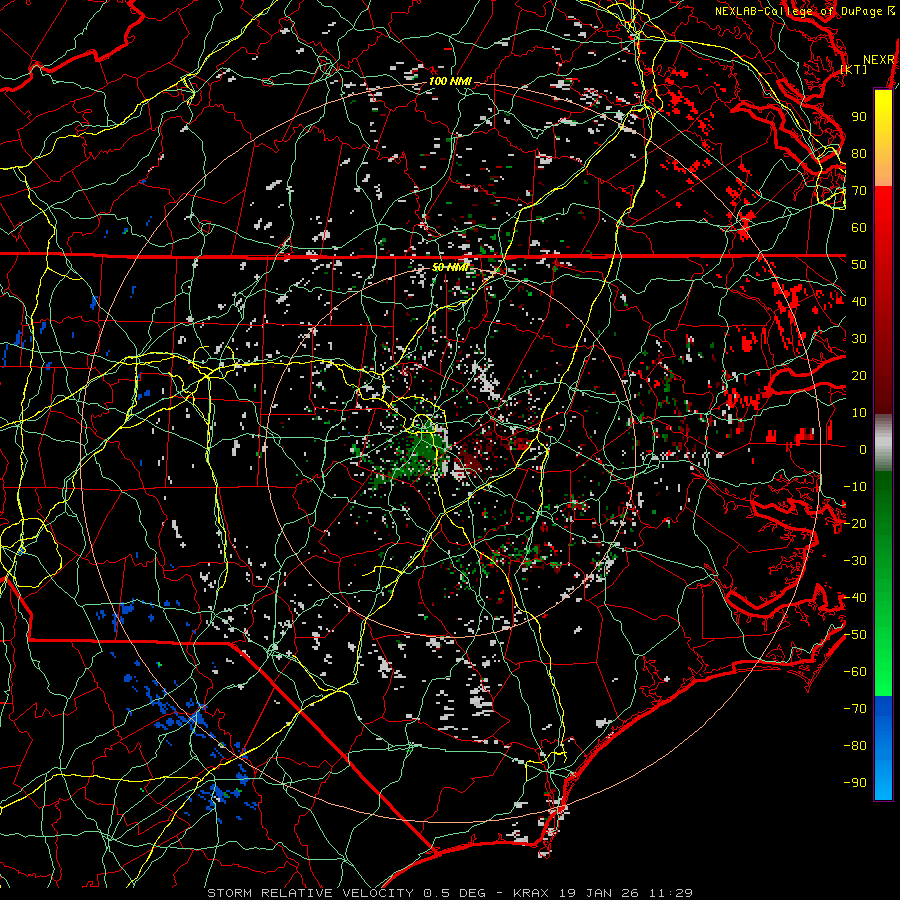900x900 pixels.
Task: Click the '-90' value on the velocity scale
Action: 855,783
